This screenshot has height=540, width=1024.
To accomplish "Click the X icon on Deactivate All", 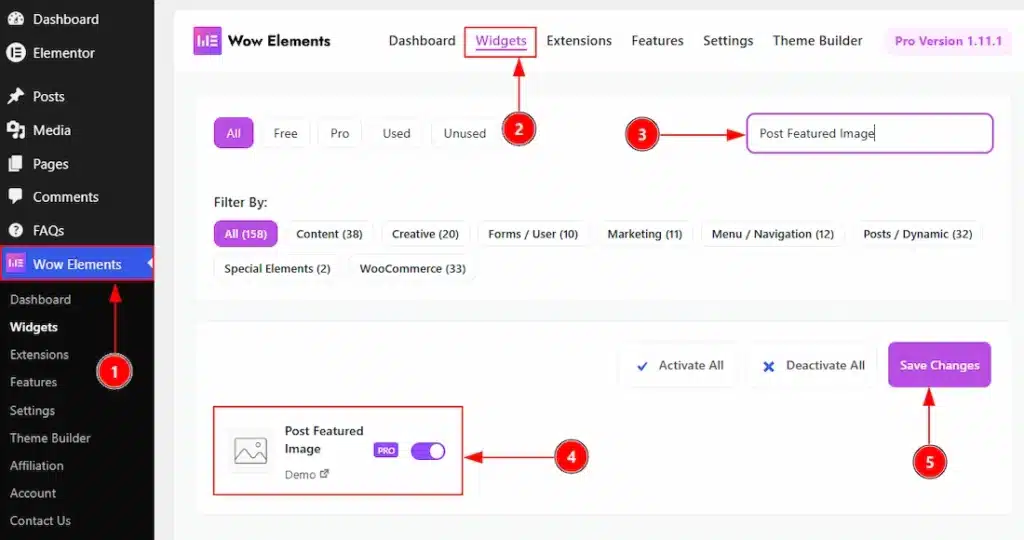I will coord(769,366).
